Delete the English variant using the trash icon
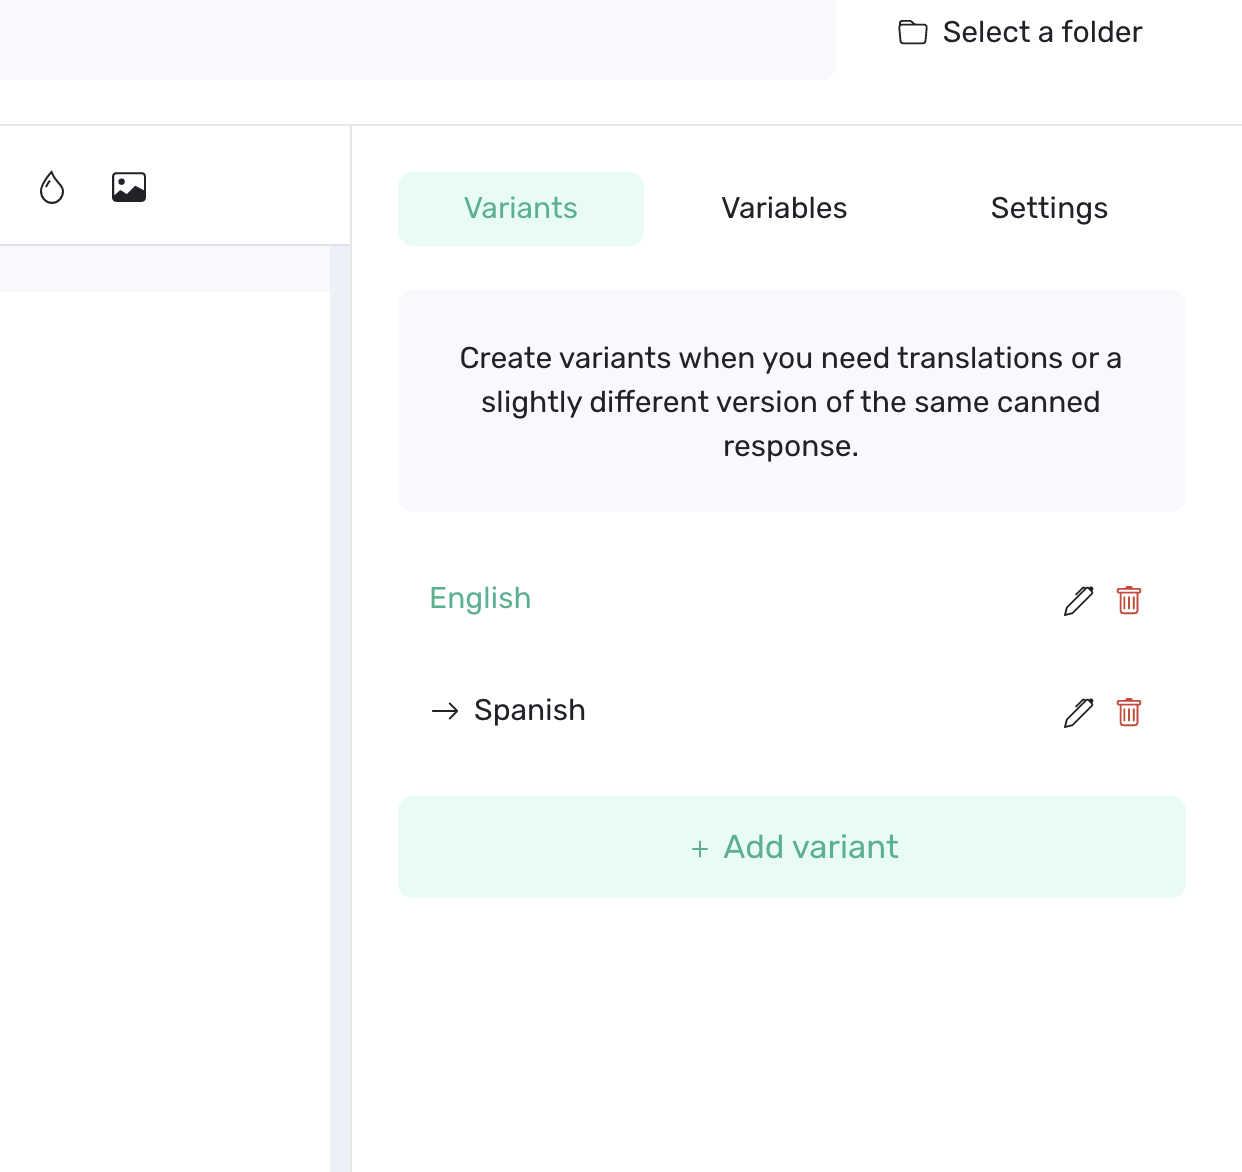 (1128, 601)
